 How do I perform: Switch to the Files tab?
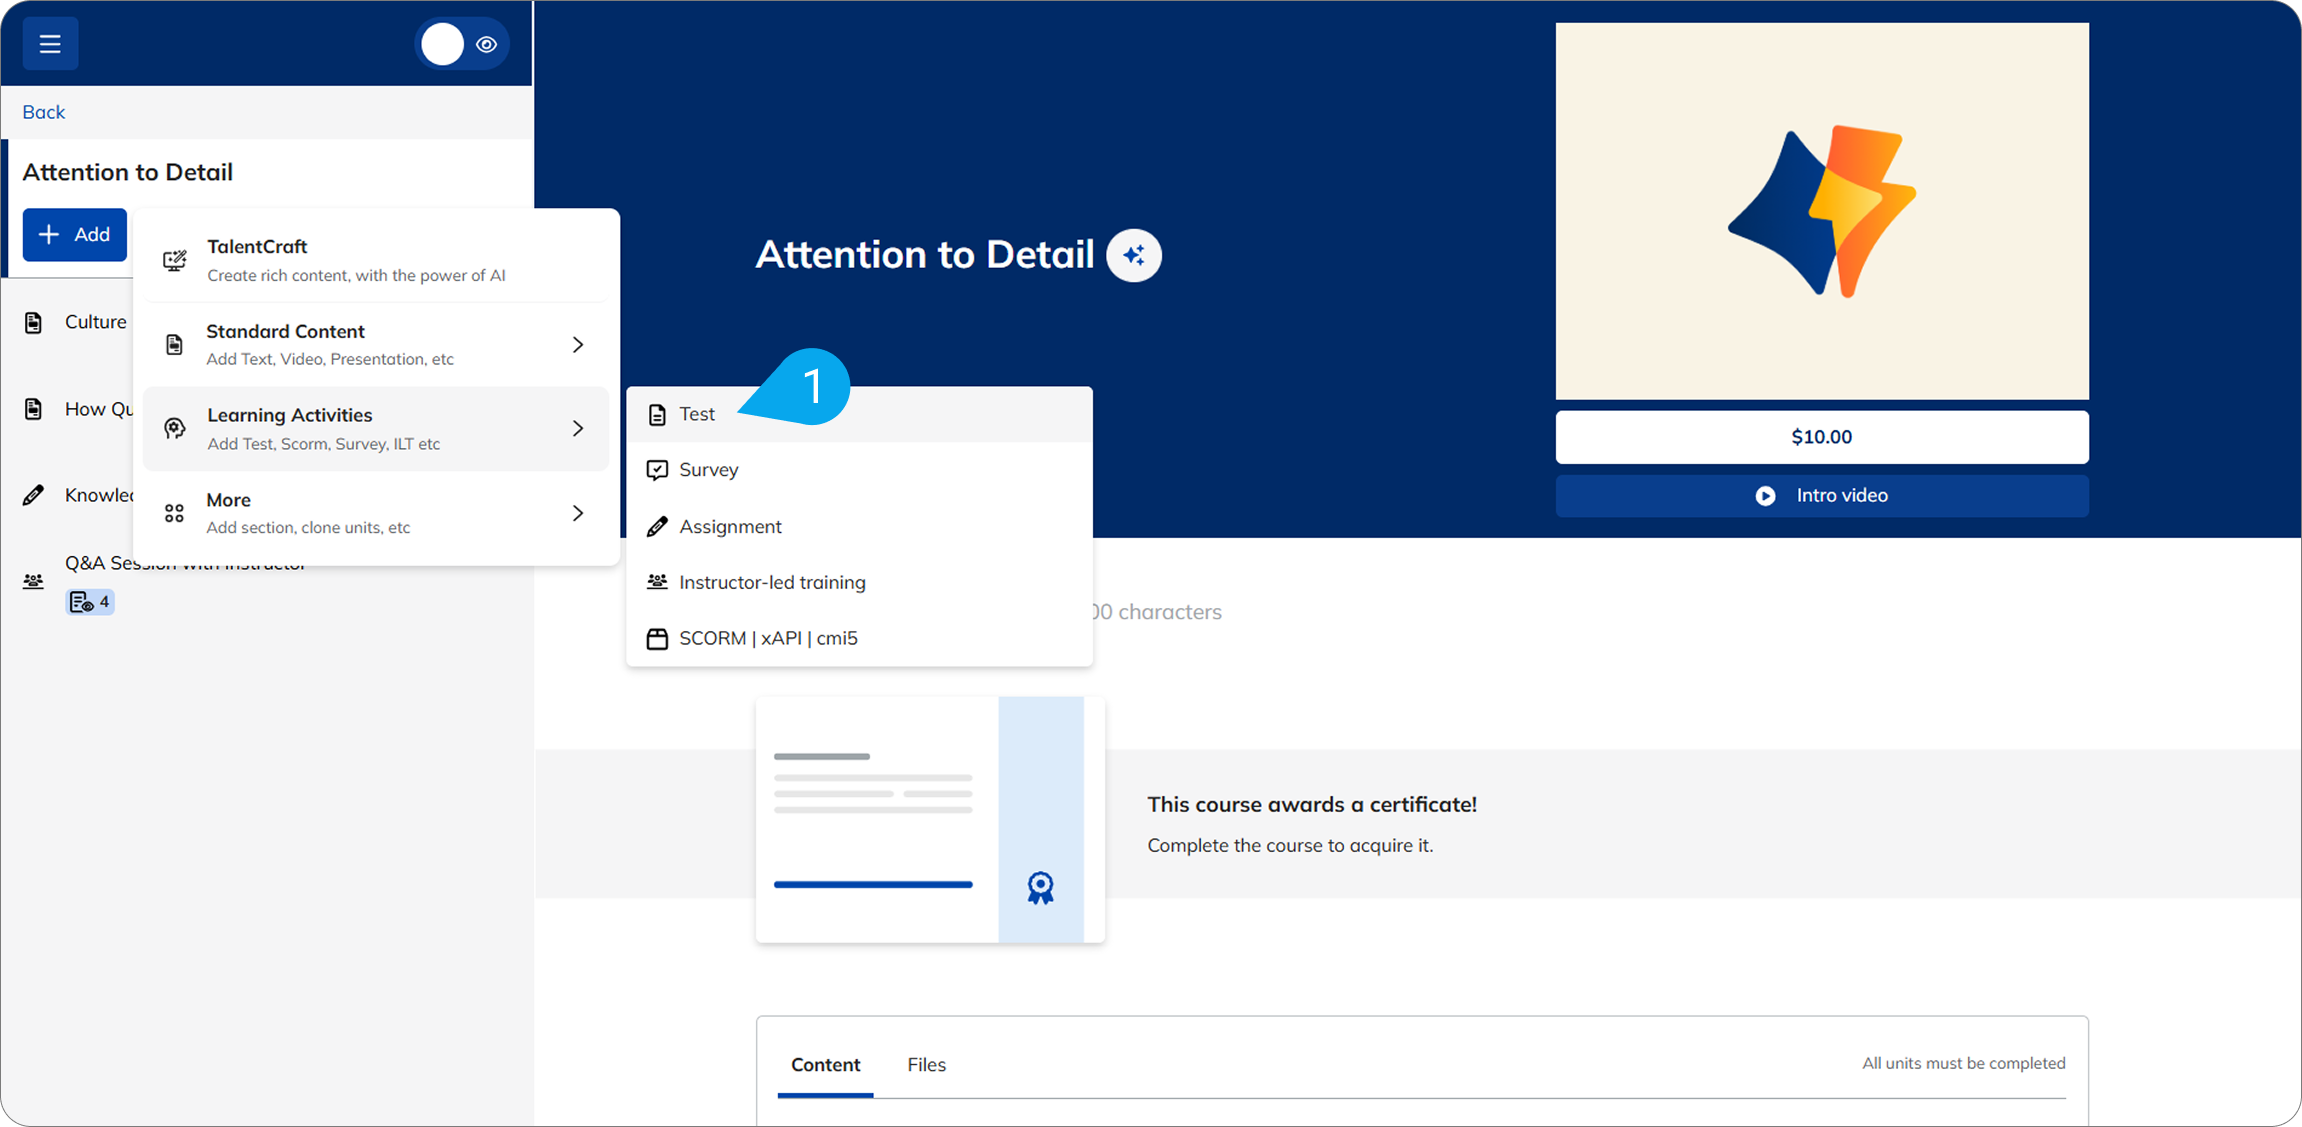(x=926, y=1065)
